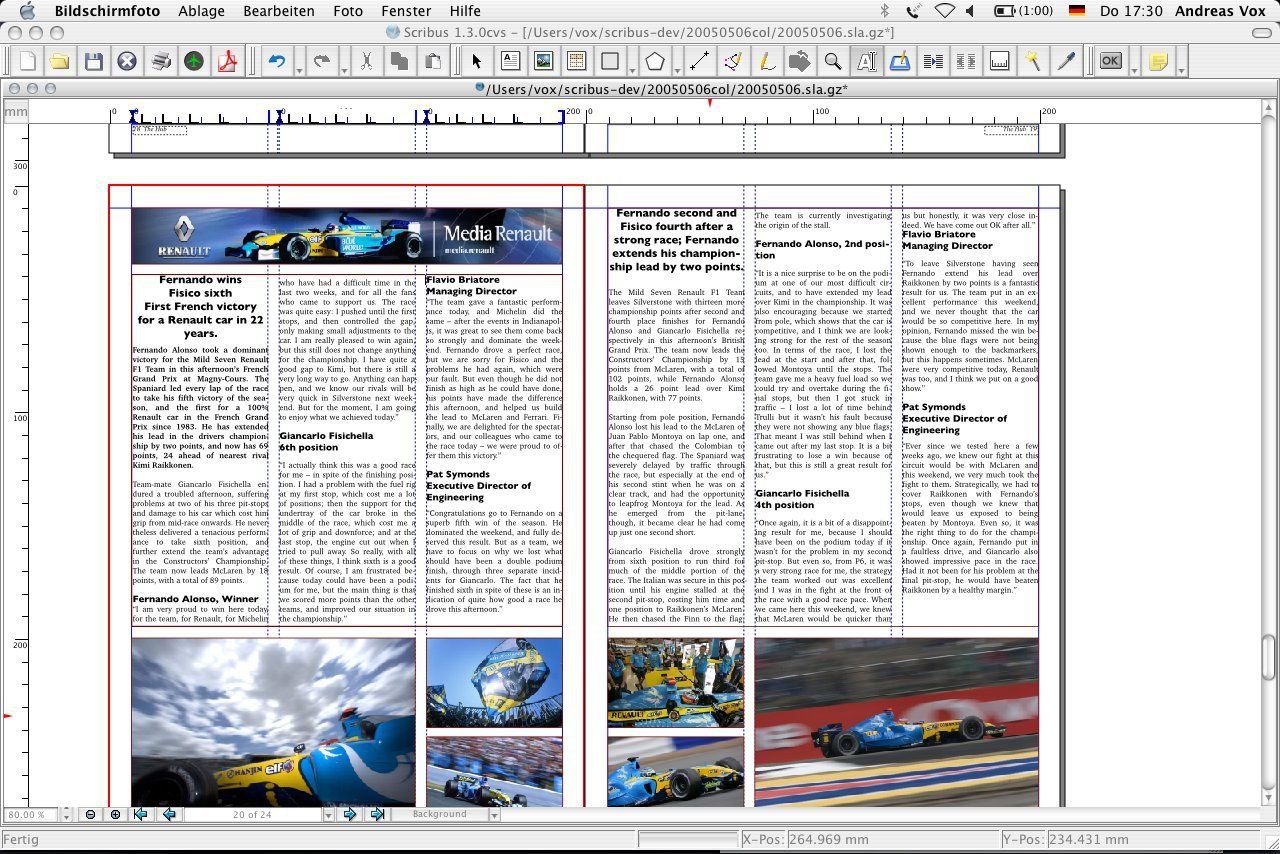Screen dimensions: 1280x854
Task: Select the Insert Image Frame tool
Action: click(x=542, y=61)
